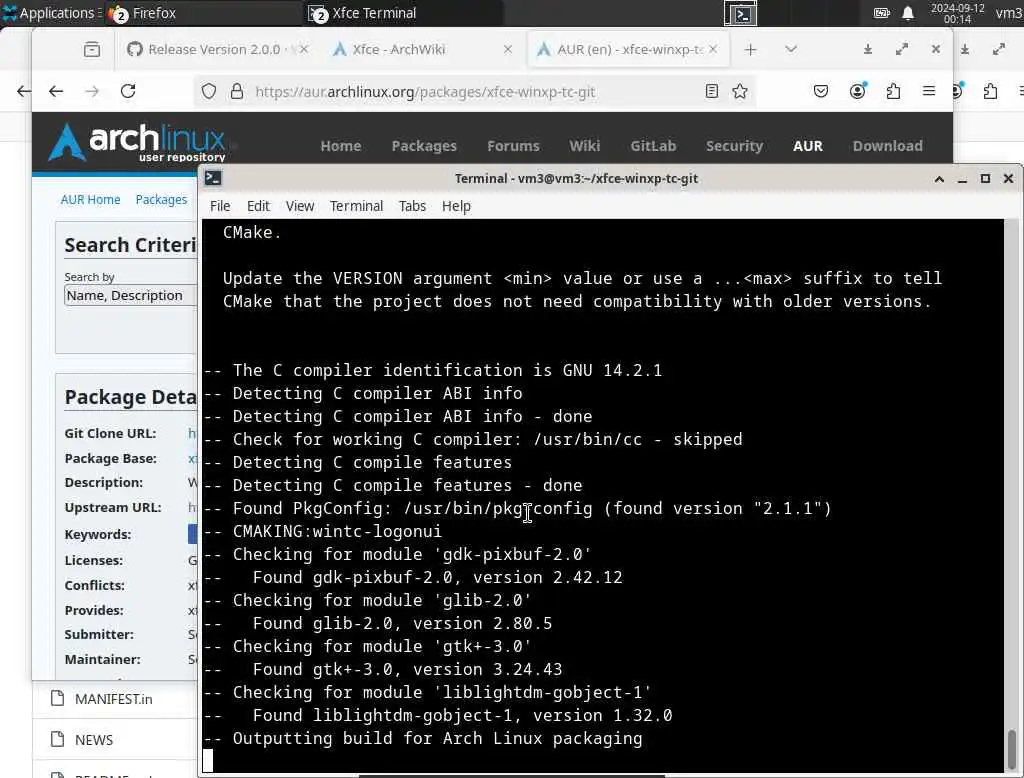Open the terminal Tabs menu
The height and width of the screenshot is (778, 1024).
[412, 206]
